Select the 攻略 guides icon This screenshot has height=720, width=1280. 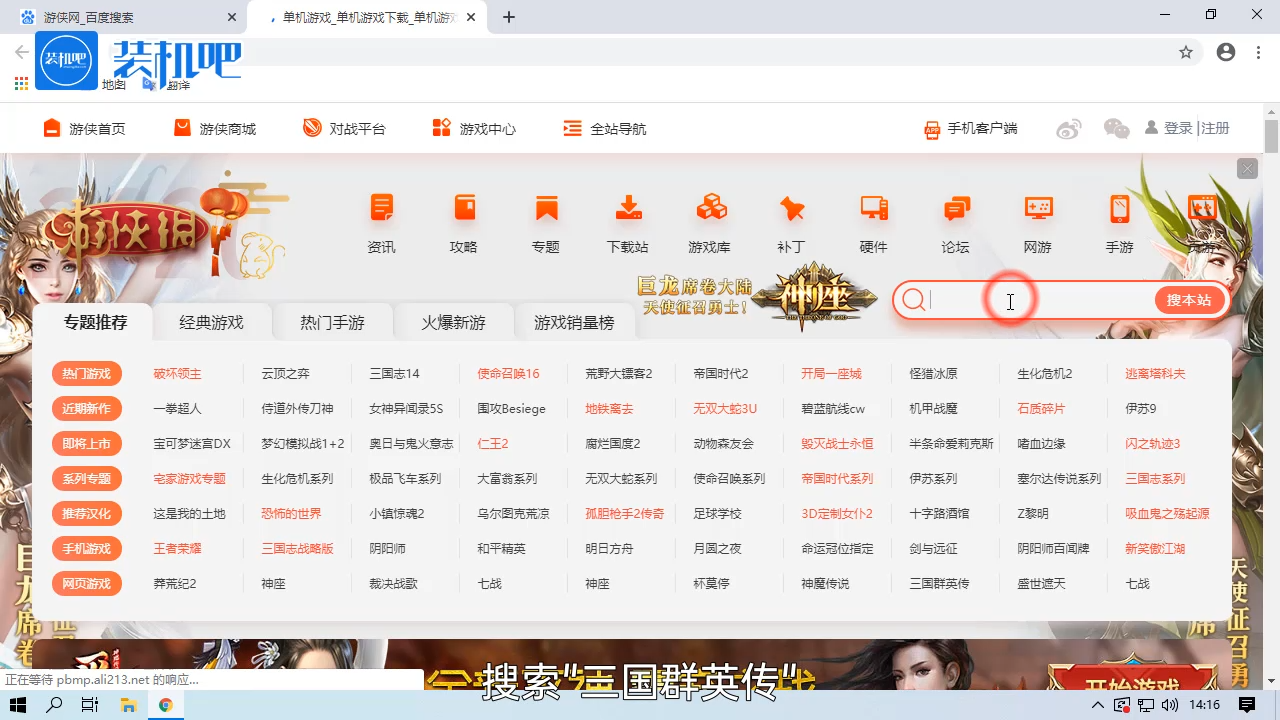463,220
